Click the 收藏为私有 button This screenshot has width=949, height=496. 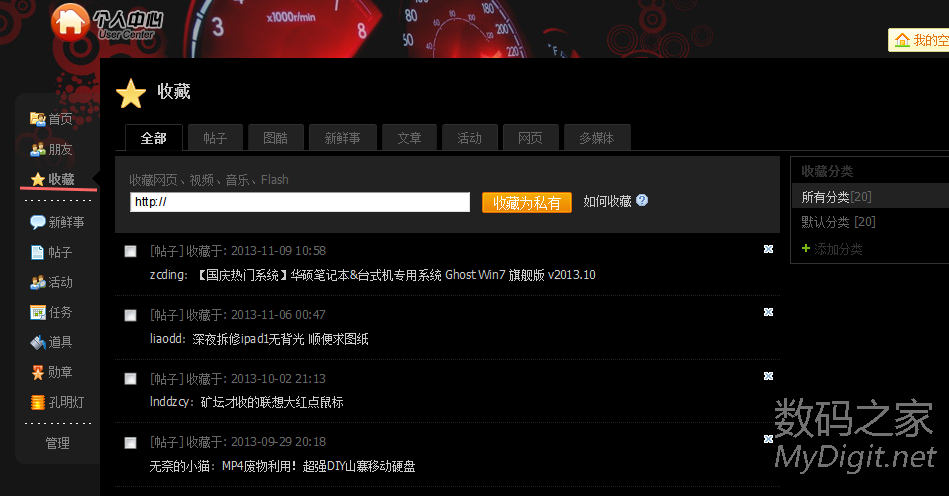tap(527, 203)
